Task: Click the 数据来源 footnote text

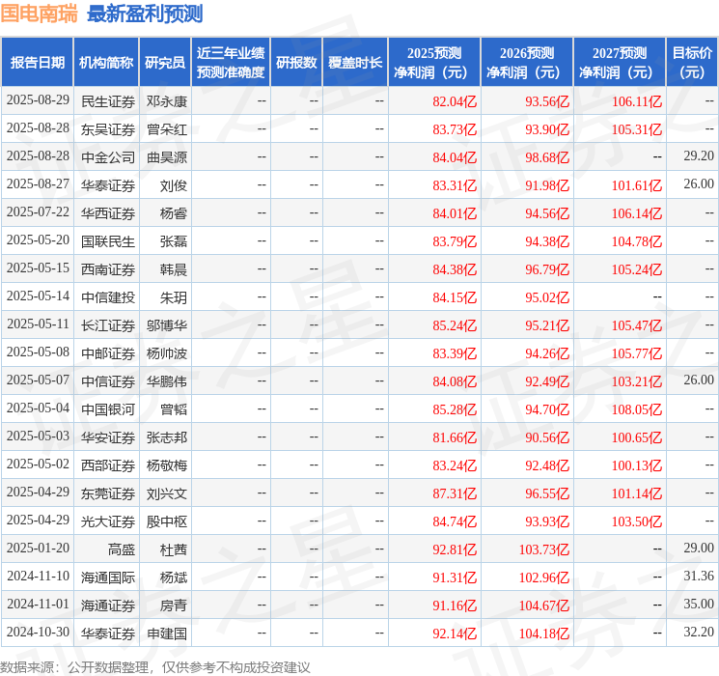Action: pyautogui.click(x=155, y=667)
